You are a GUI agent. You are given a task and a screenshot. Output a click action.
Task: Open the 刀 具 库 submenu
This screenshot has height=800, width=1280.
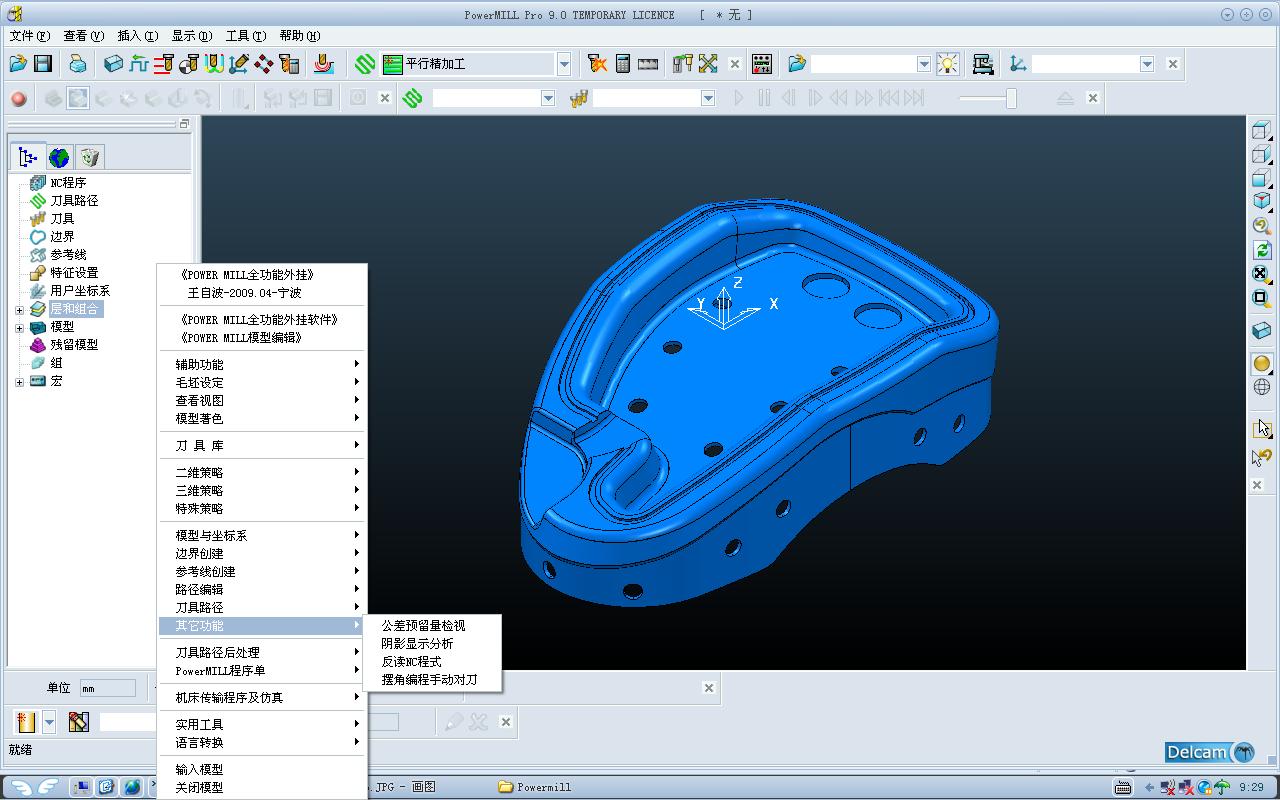coord(264,445)
